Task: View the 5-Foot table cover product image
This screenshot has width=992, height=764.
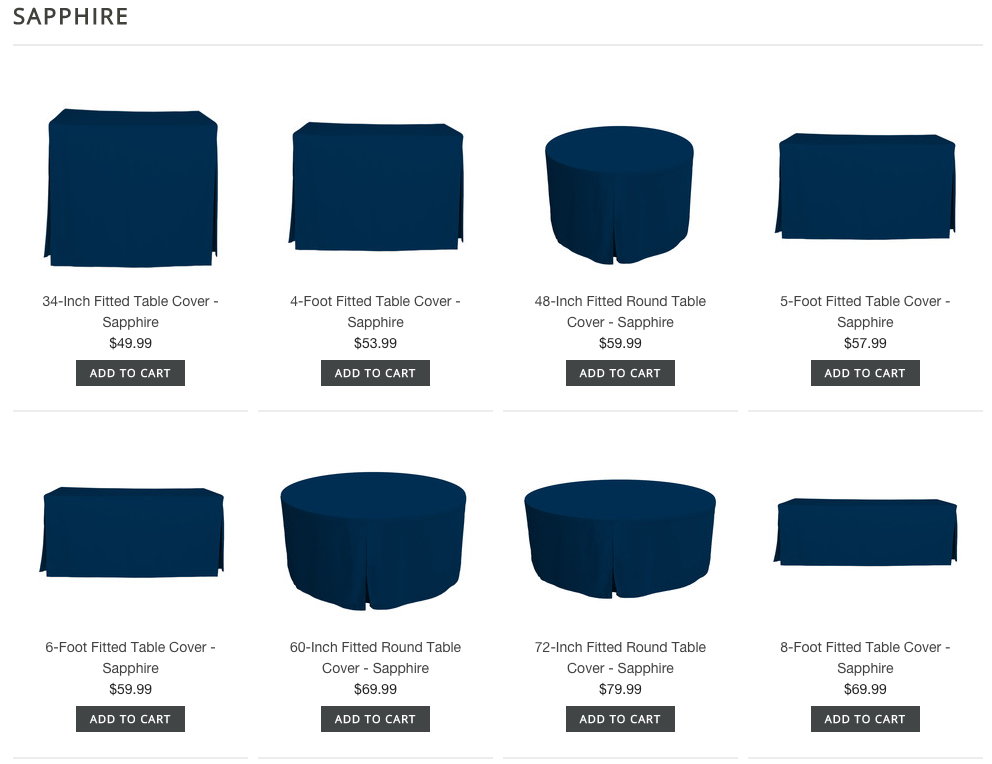Action: point(865,187)
